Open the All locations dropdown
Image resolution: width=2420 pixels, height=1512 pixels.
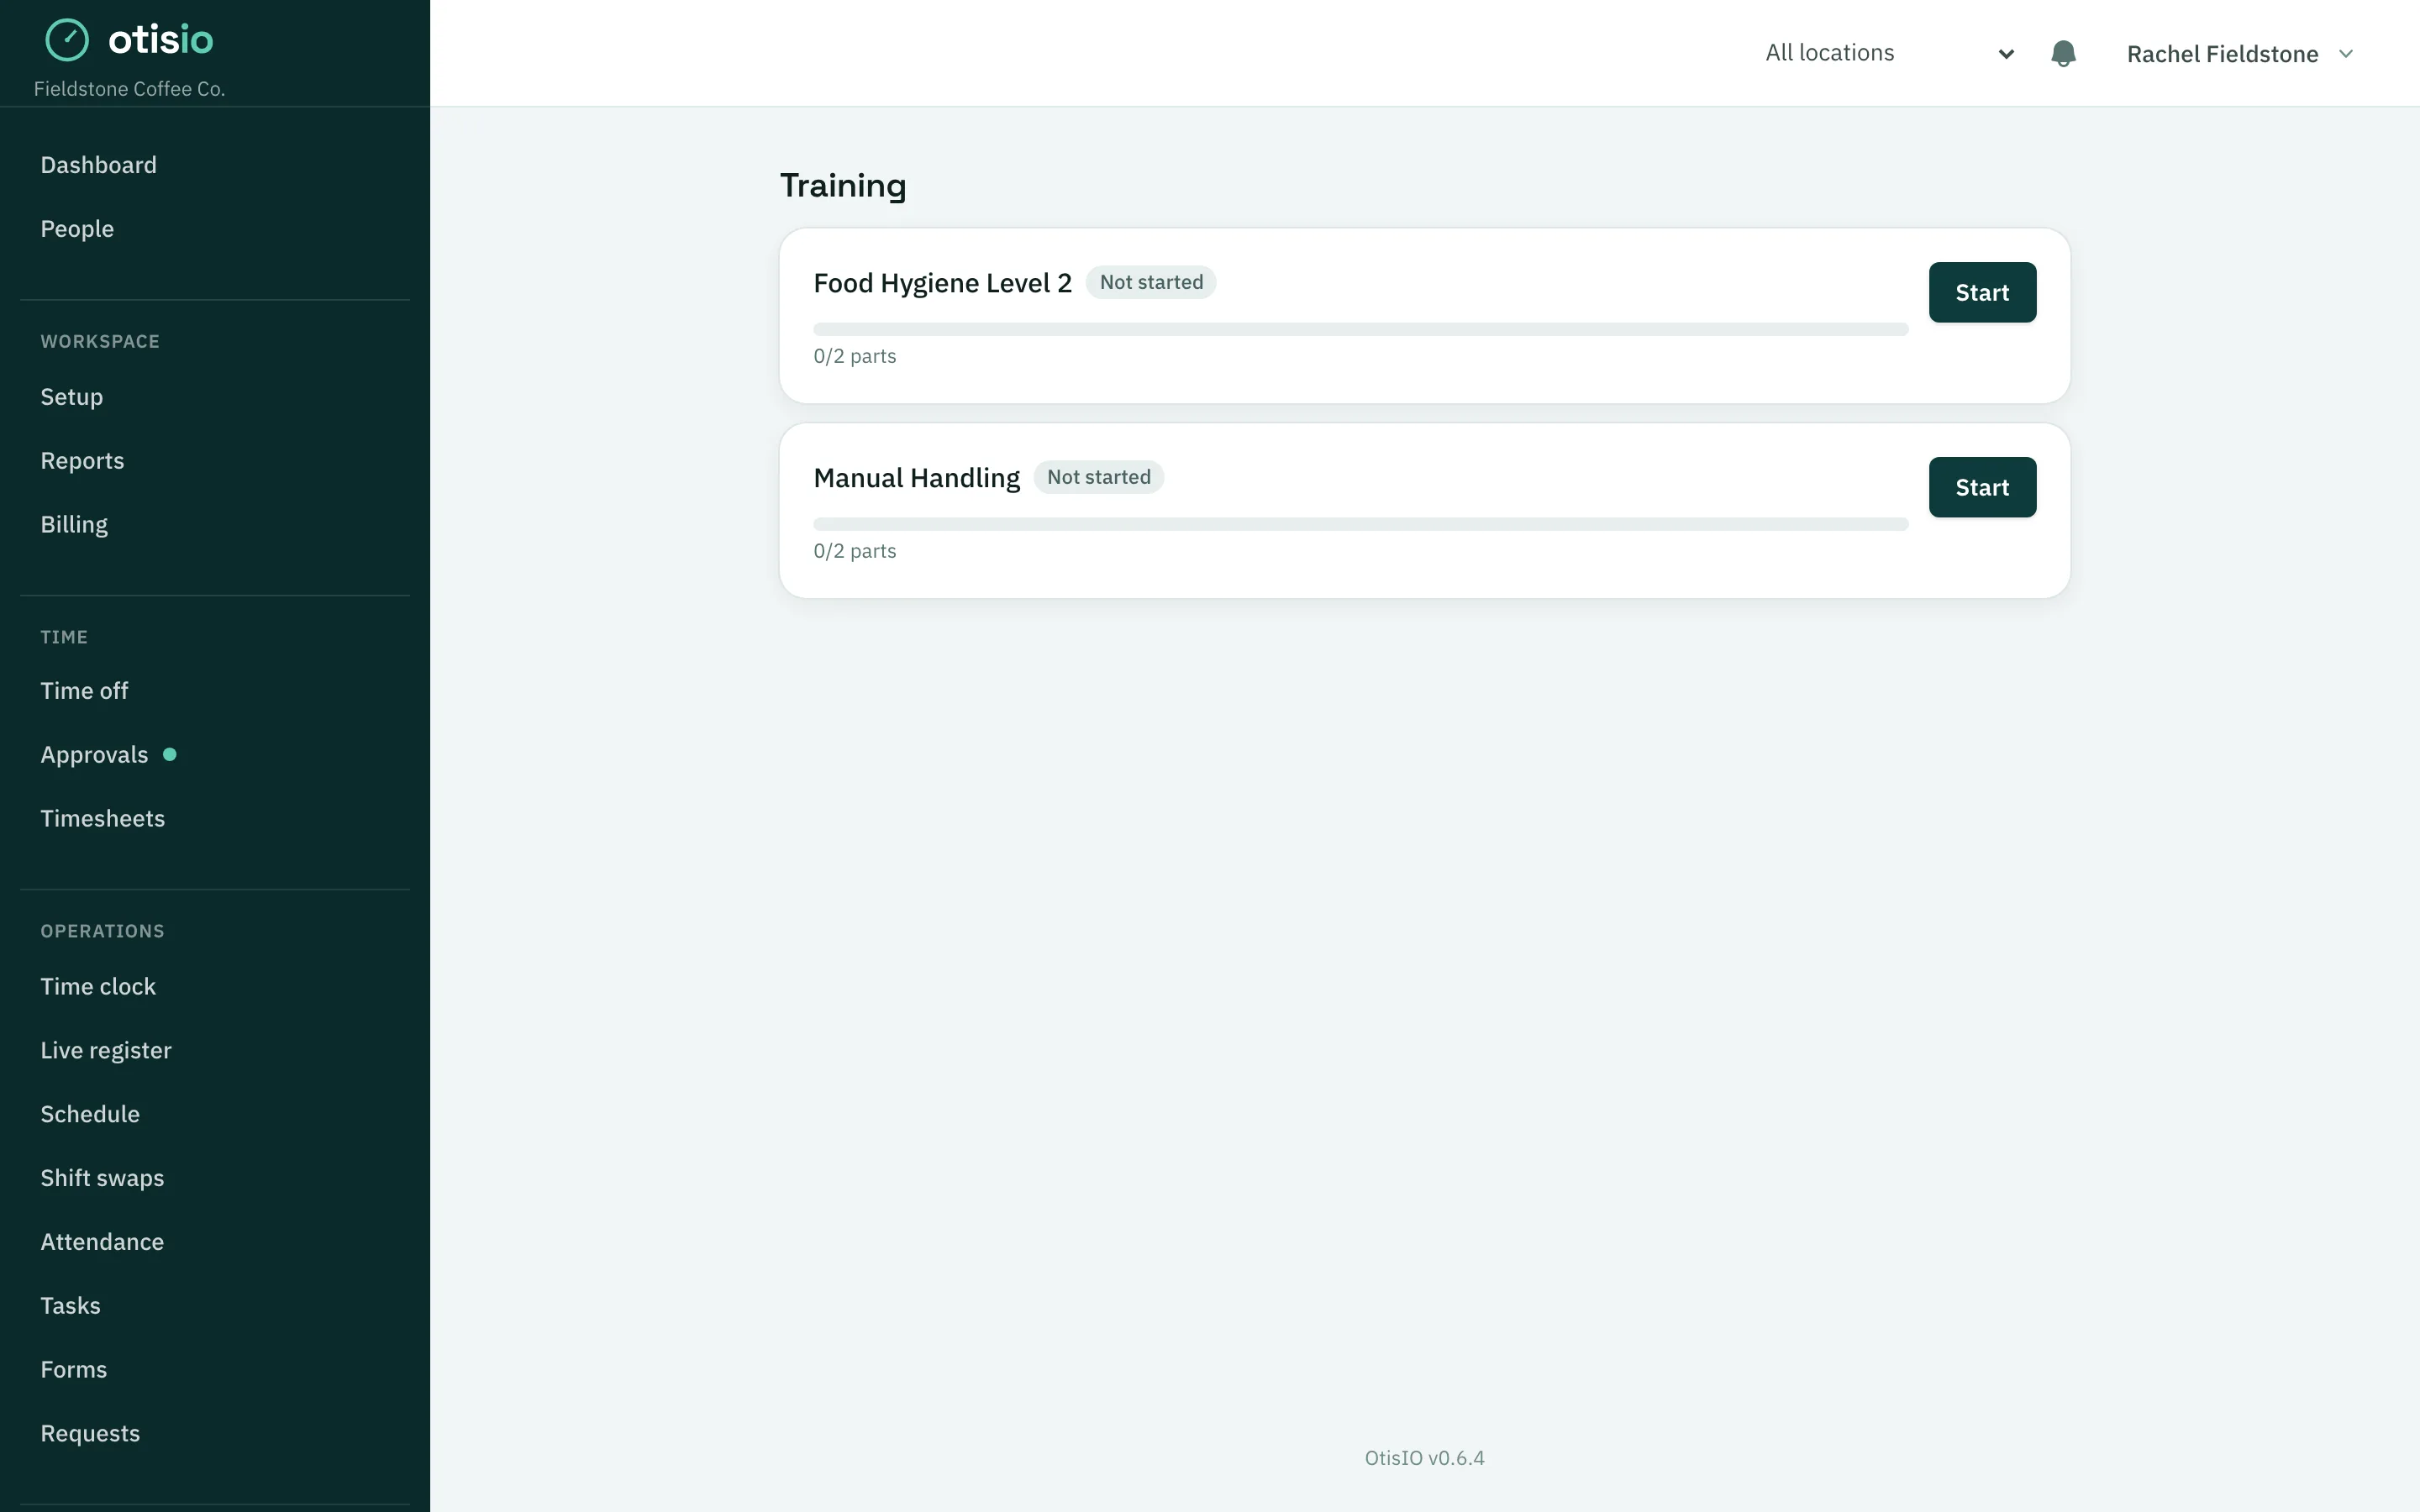1890,53
